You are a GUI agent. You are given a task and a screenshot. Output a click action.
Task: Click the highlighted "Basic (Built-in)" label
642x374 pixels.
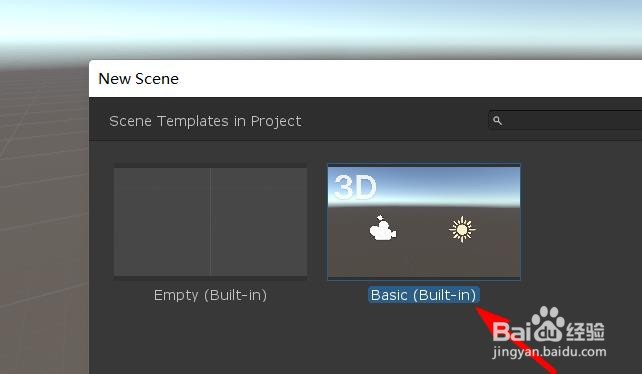coord(424,295)
